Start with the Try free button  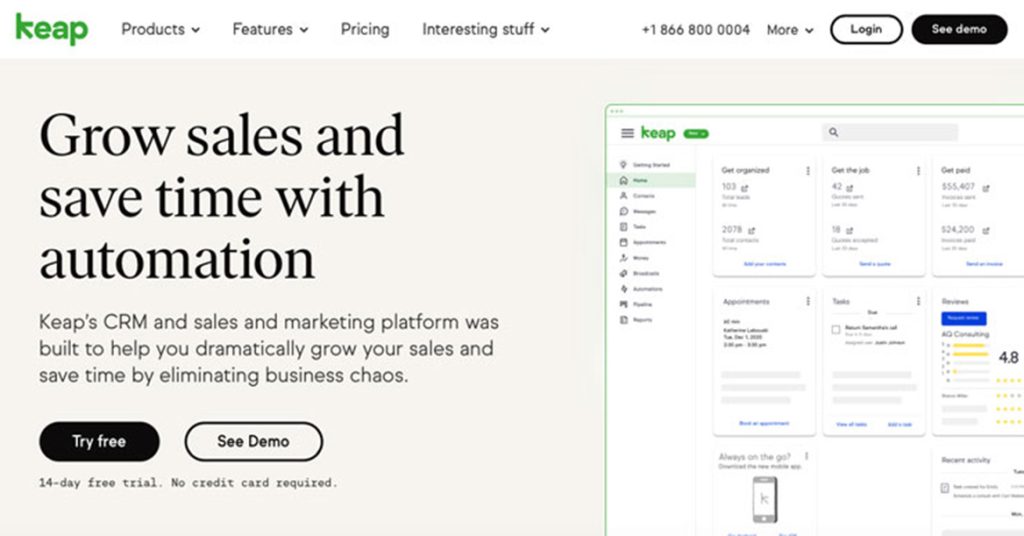point(99,441)
